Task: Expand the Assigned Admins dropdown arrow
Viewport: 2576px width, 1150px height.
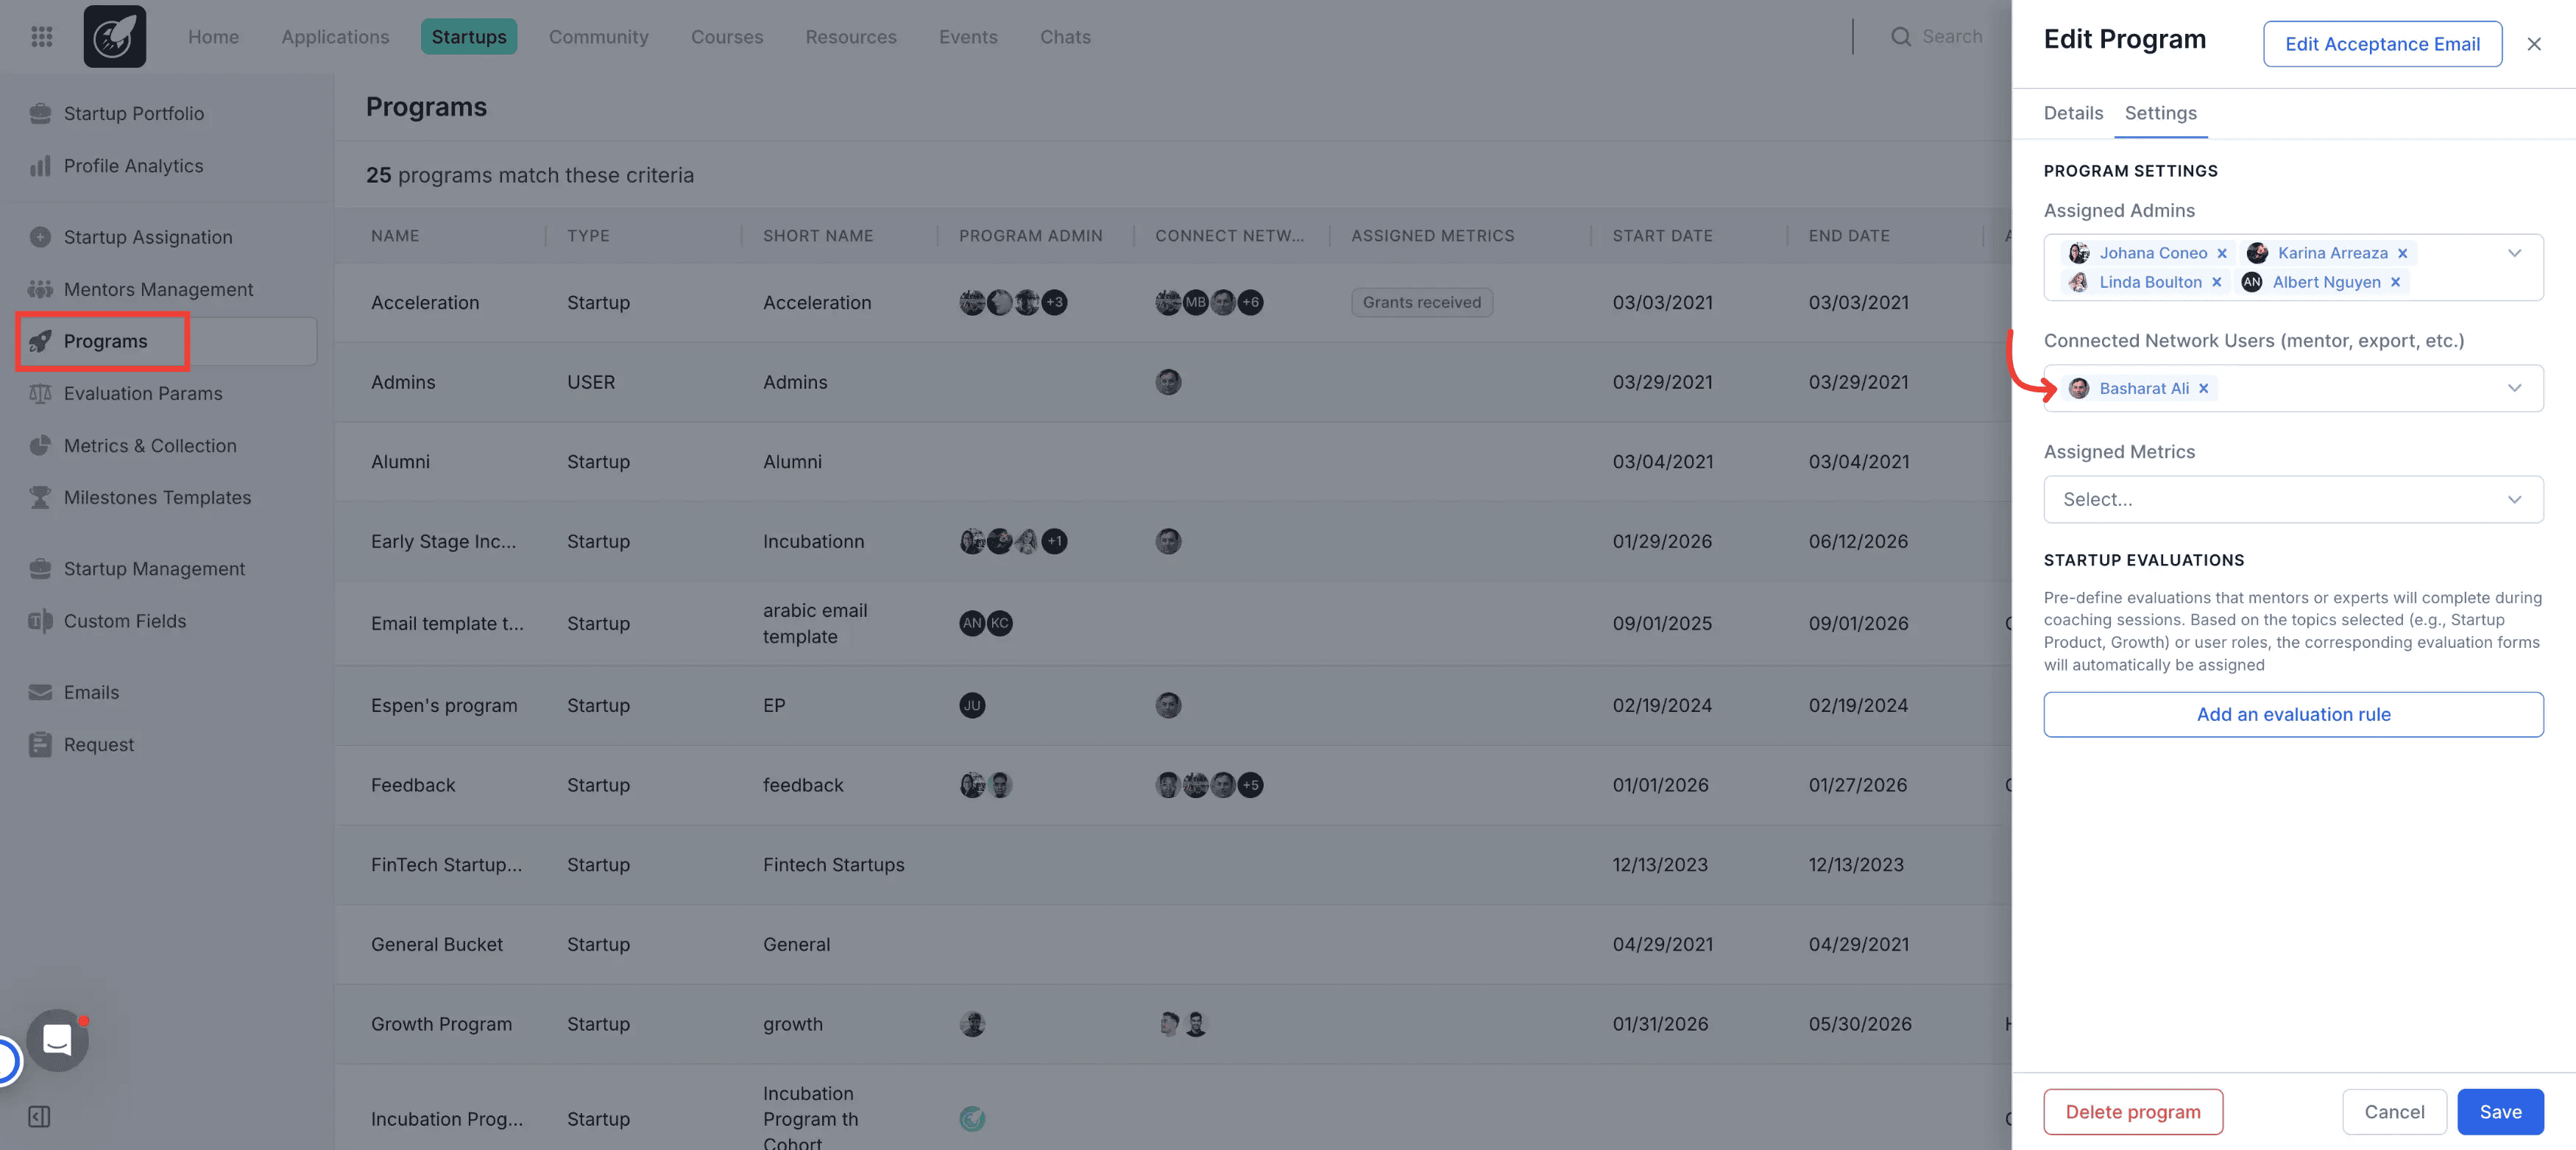Action: (2514, 253)
